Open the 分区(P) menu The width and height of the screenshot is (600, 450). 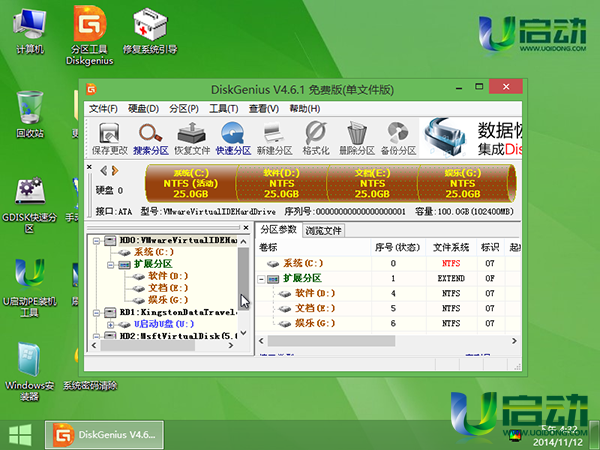[184, 109]
